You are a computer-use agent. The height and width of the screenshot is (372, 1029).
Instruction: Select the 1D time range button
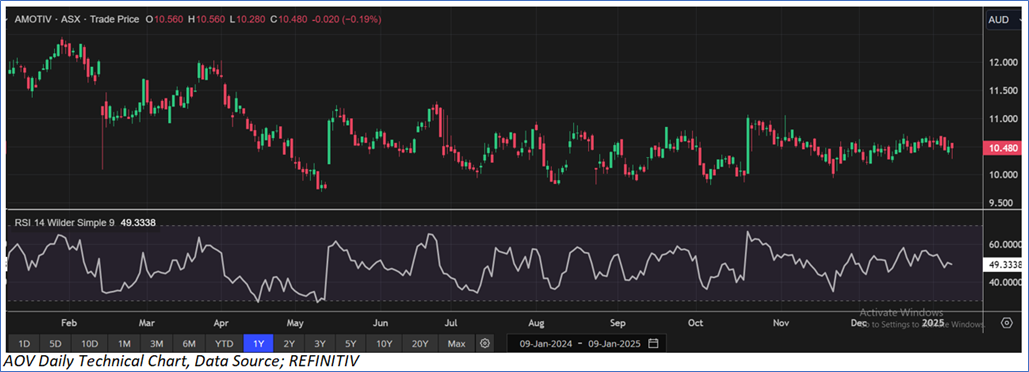(x=24, y=343)
